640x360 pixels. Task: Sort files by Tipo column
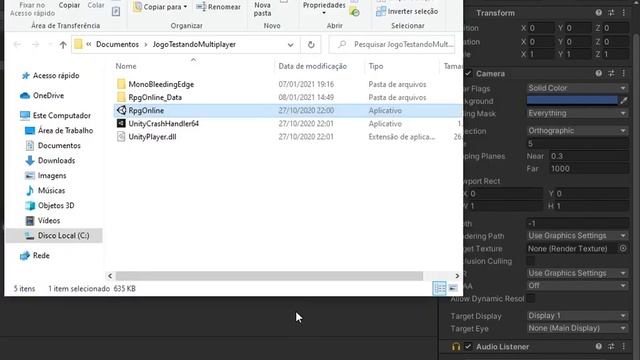(376, 66)
